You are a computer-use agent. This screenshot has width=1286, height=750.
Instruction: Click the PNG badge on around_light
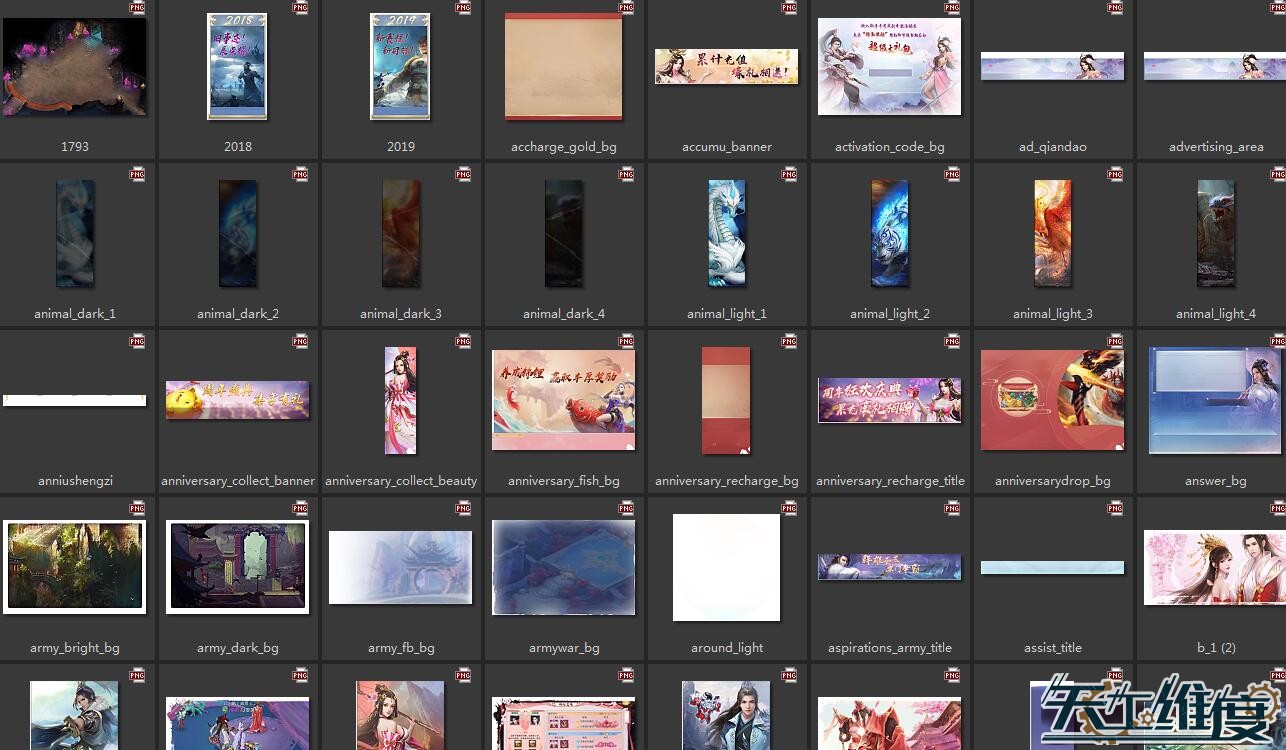click(789, 509)
